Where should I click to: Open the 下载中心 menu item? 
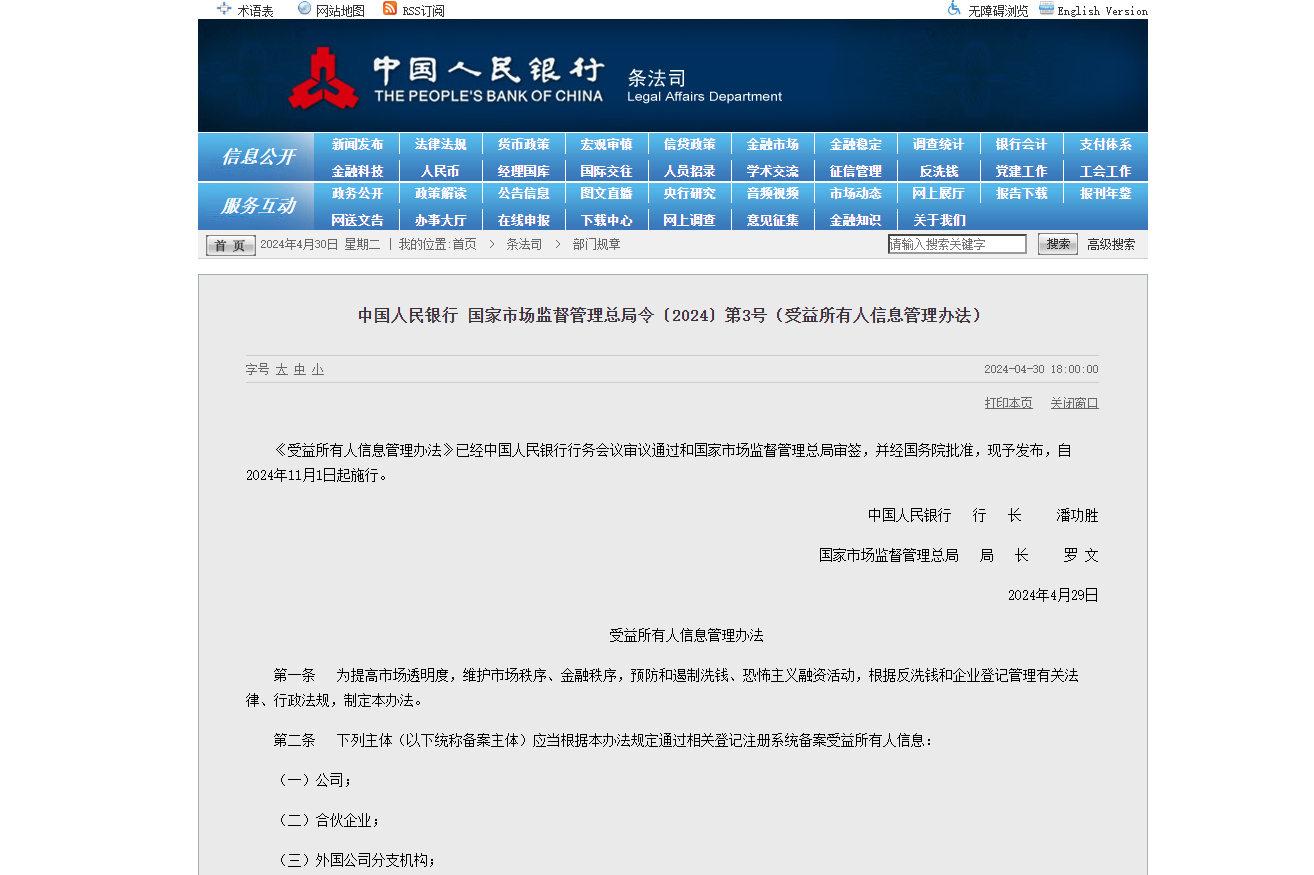(606, 220)
